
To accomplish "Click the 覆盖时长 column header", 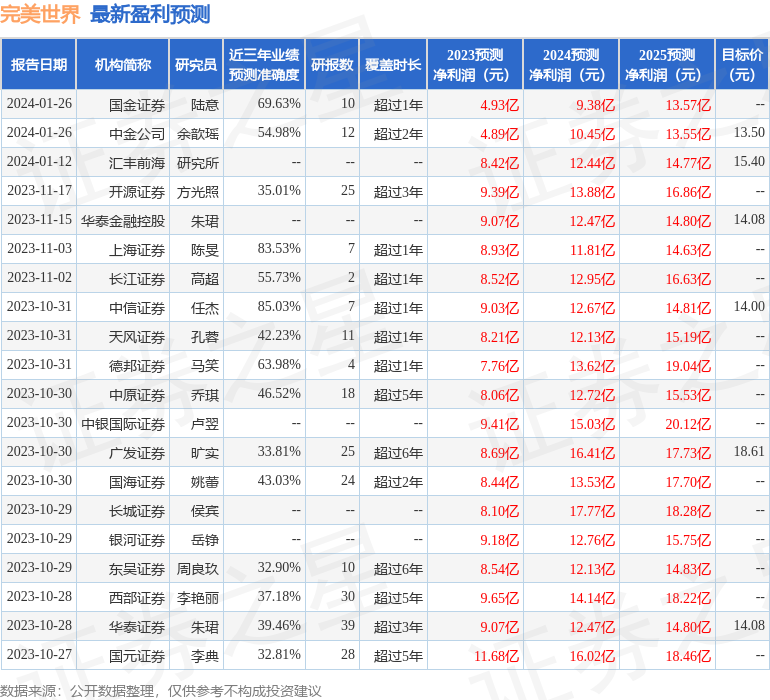I will tap(393, 64).
